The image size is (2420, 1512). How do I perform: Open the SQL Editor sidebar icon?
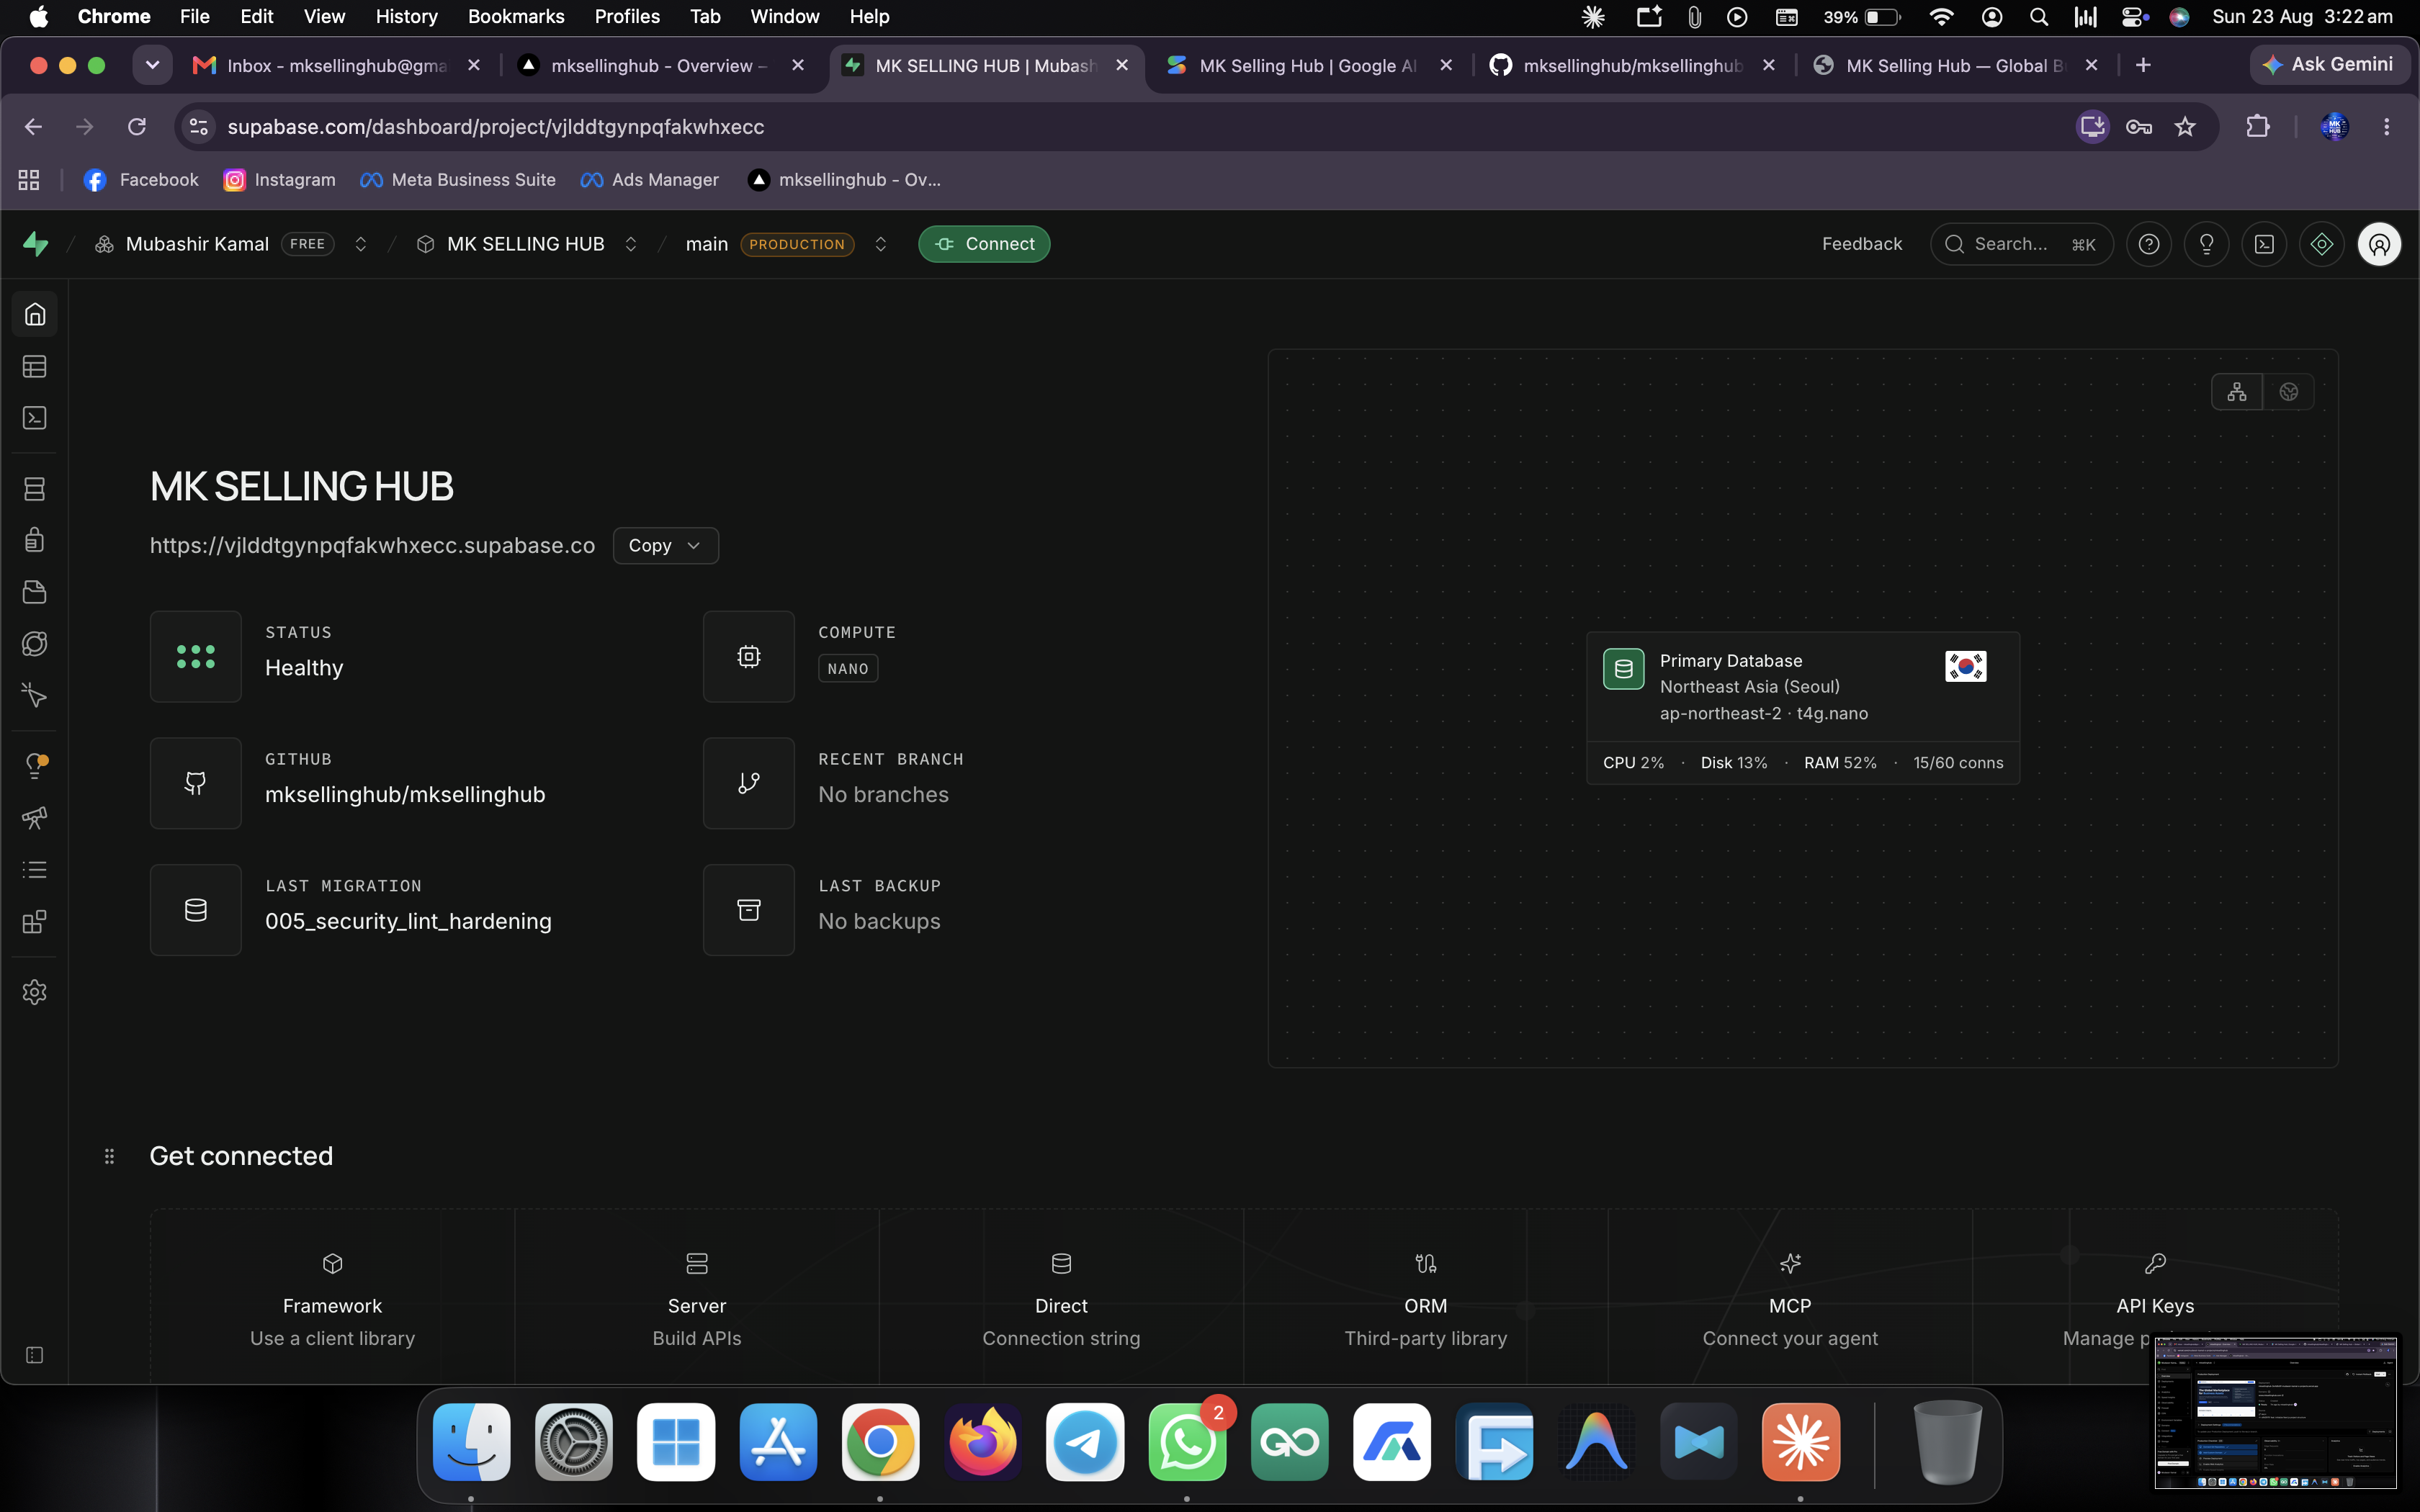35,418
